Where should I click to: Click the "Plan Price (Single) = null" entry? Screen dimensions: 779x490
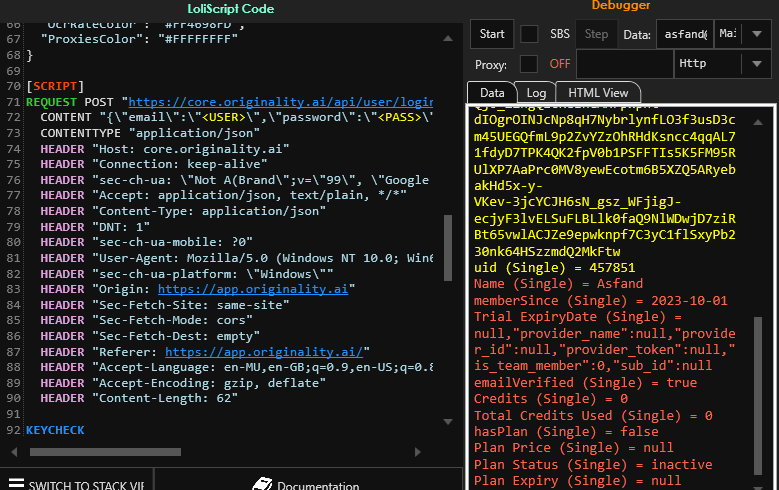point(573,448)
